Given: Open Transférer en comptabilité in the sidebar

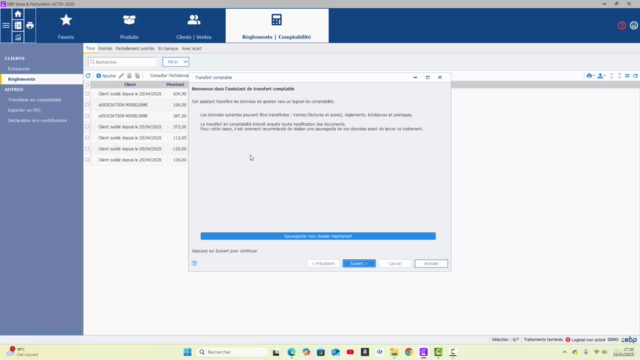Looking at the screenshot, I should pyautogui.click(x=35, y=100).
